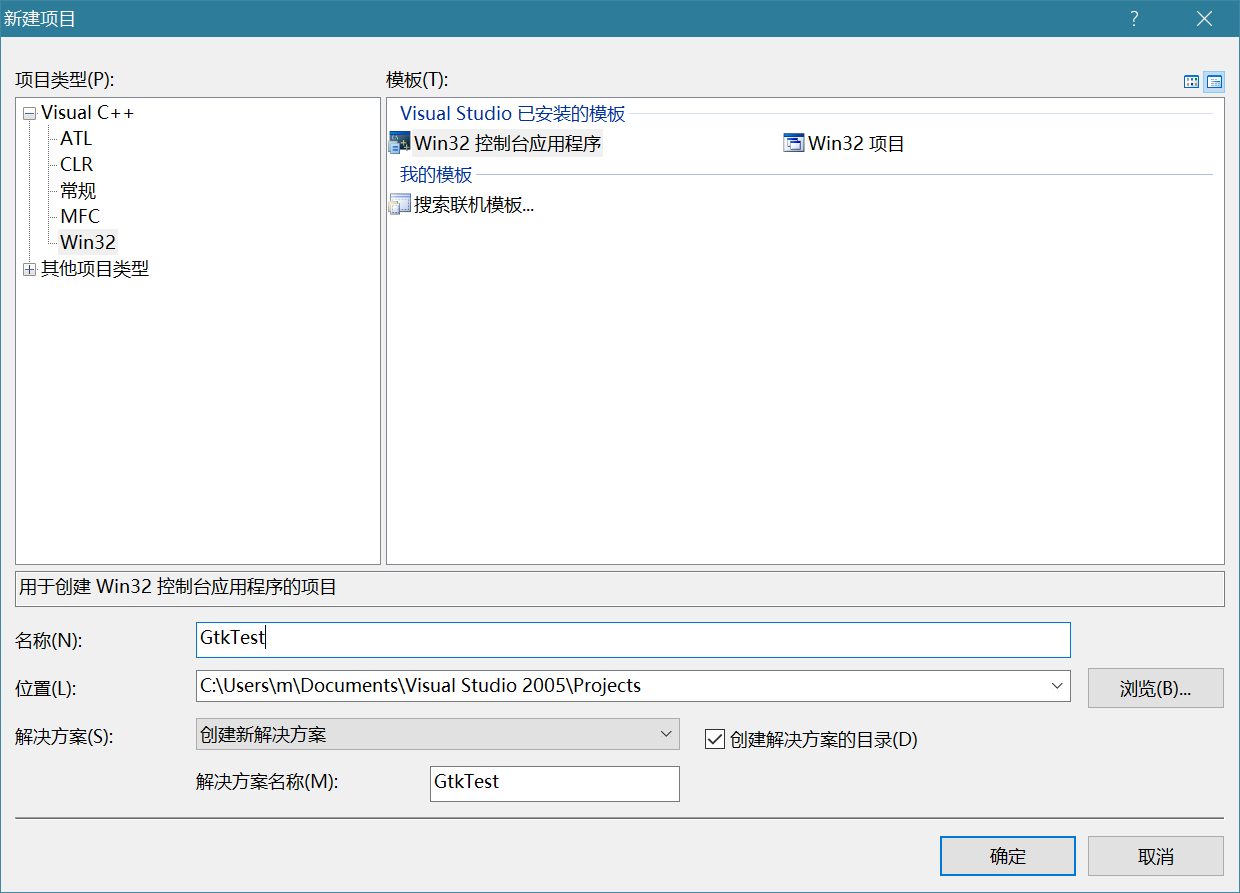Click the Win32 控制台应用程序 template icon
1240x893 pixels.
[x=400, y=143]
